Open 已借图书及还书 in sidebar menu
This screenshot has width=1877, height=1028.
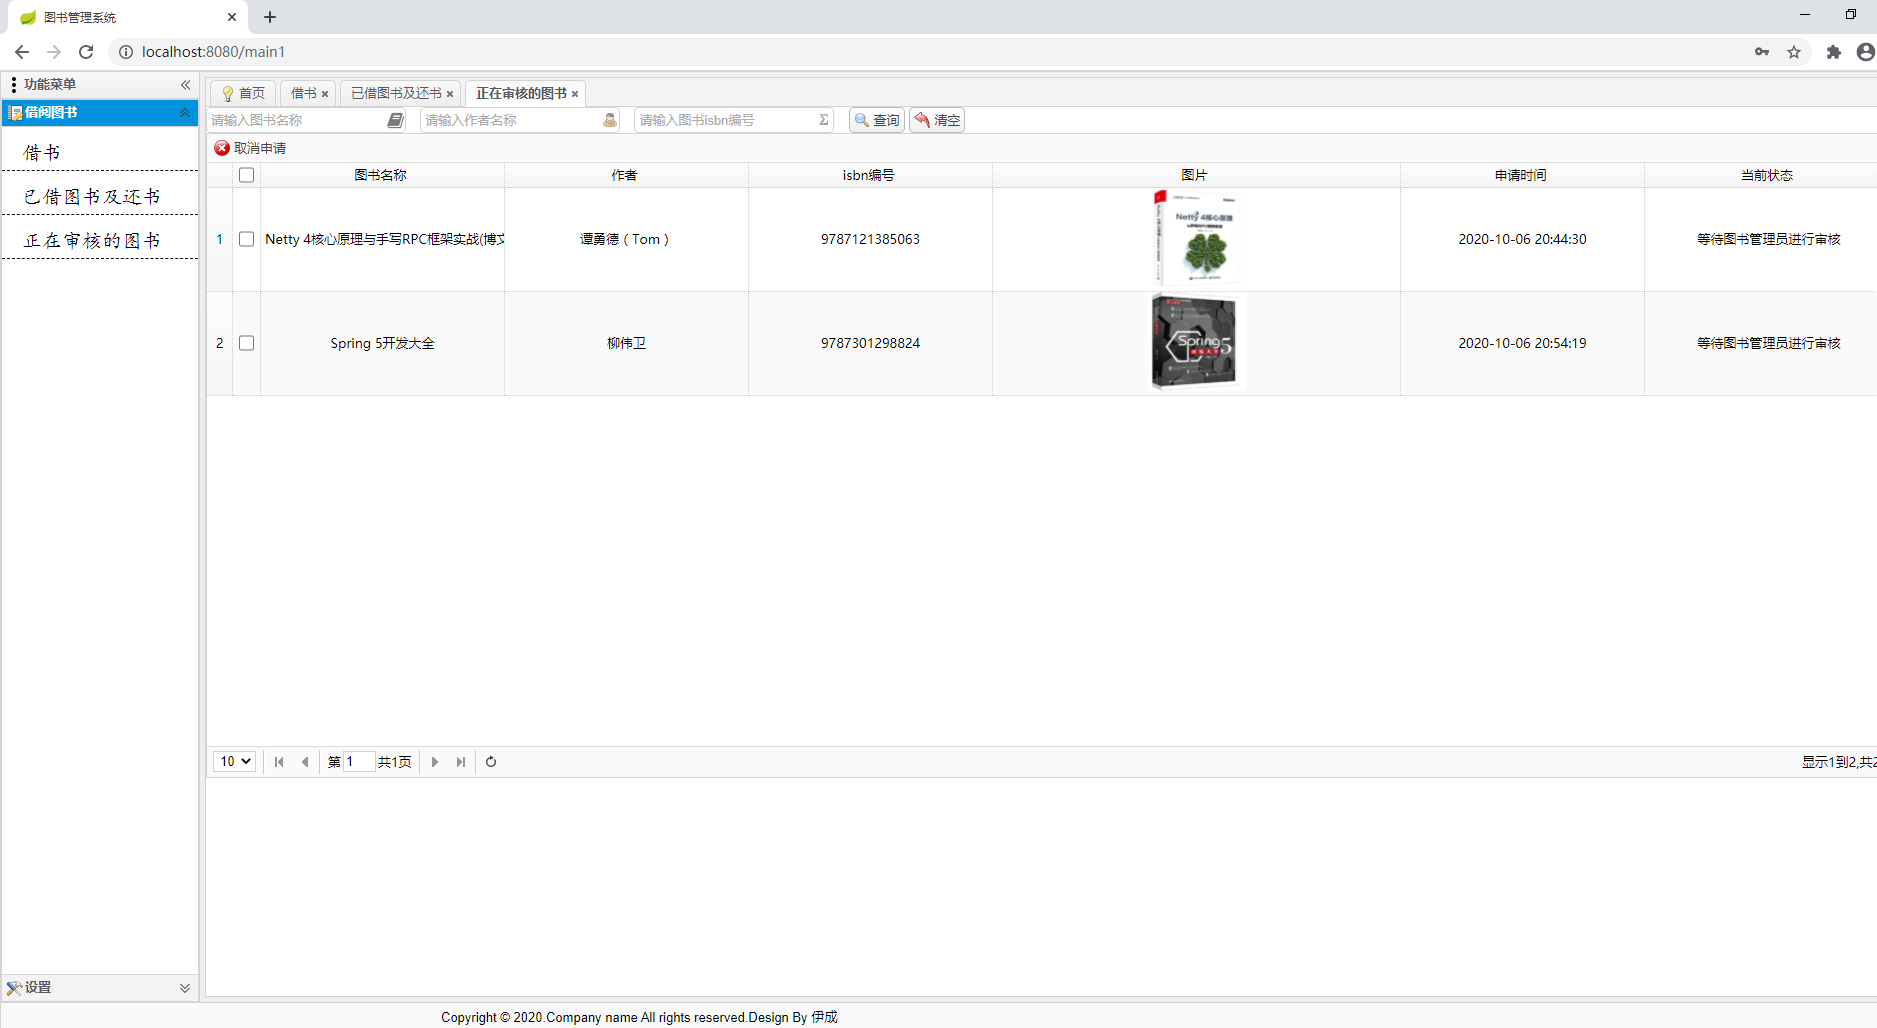[x=92, y=197]
